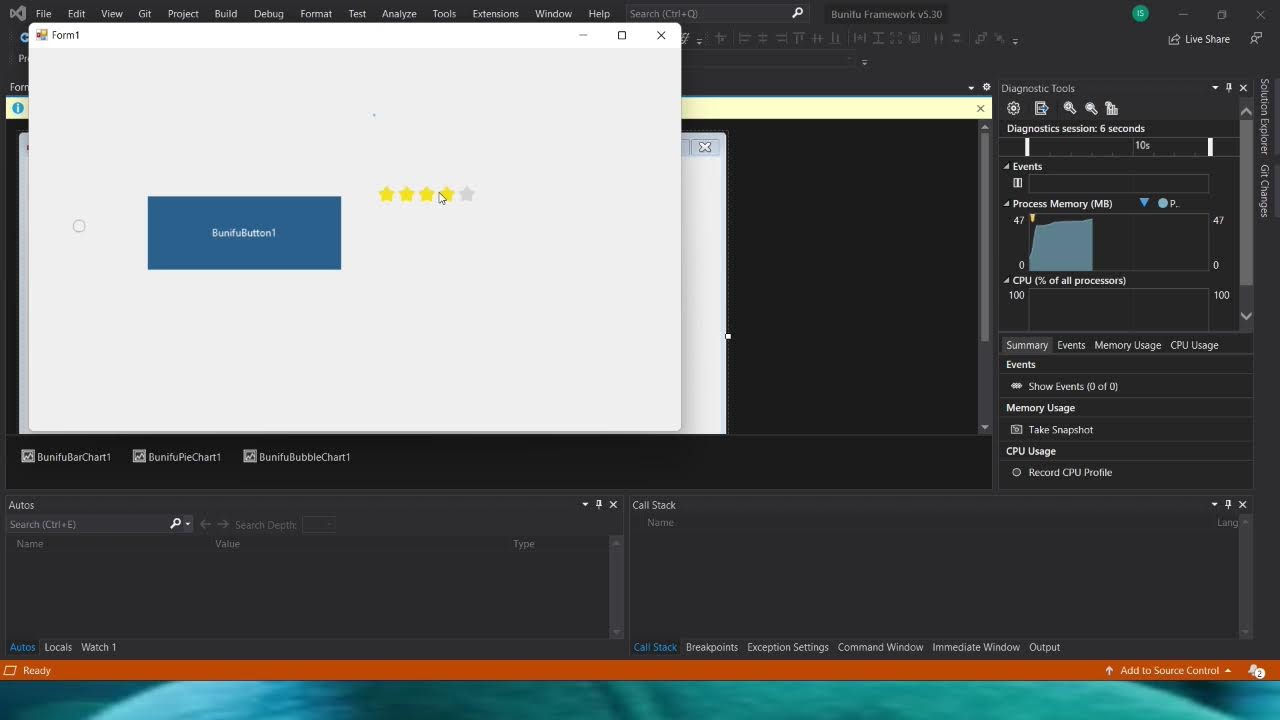Click the search magnifier in the title bar

pos(797,13)
